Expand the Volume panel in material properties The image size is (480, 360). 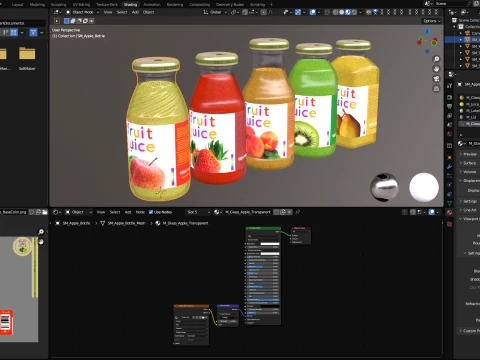(469, 172)
